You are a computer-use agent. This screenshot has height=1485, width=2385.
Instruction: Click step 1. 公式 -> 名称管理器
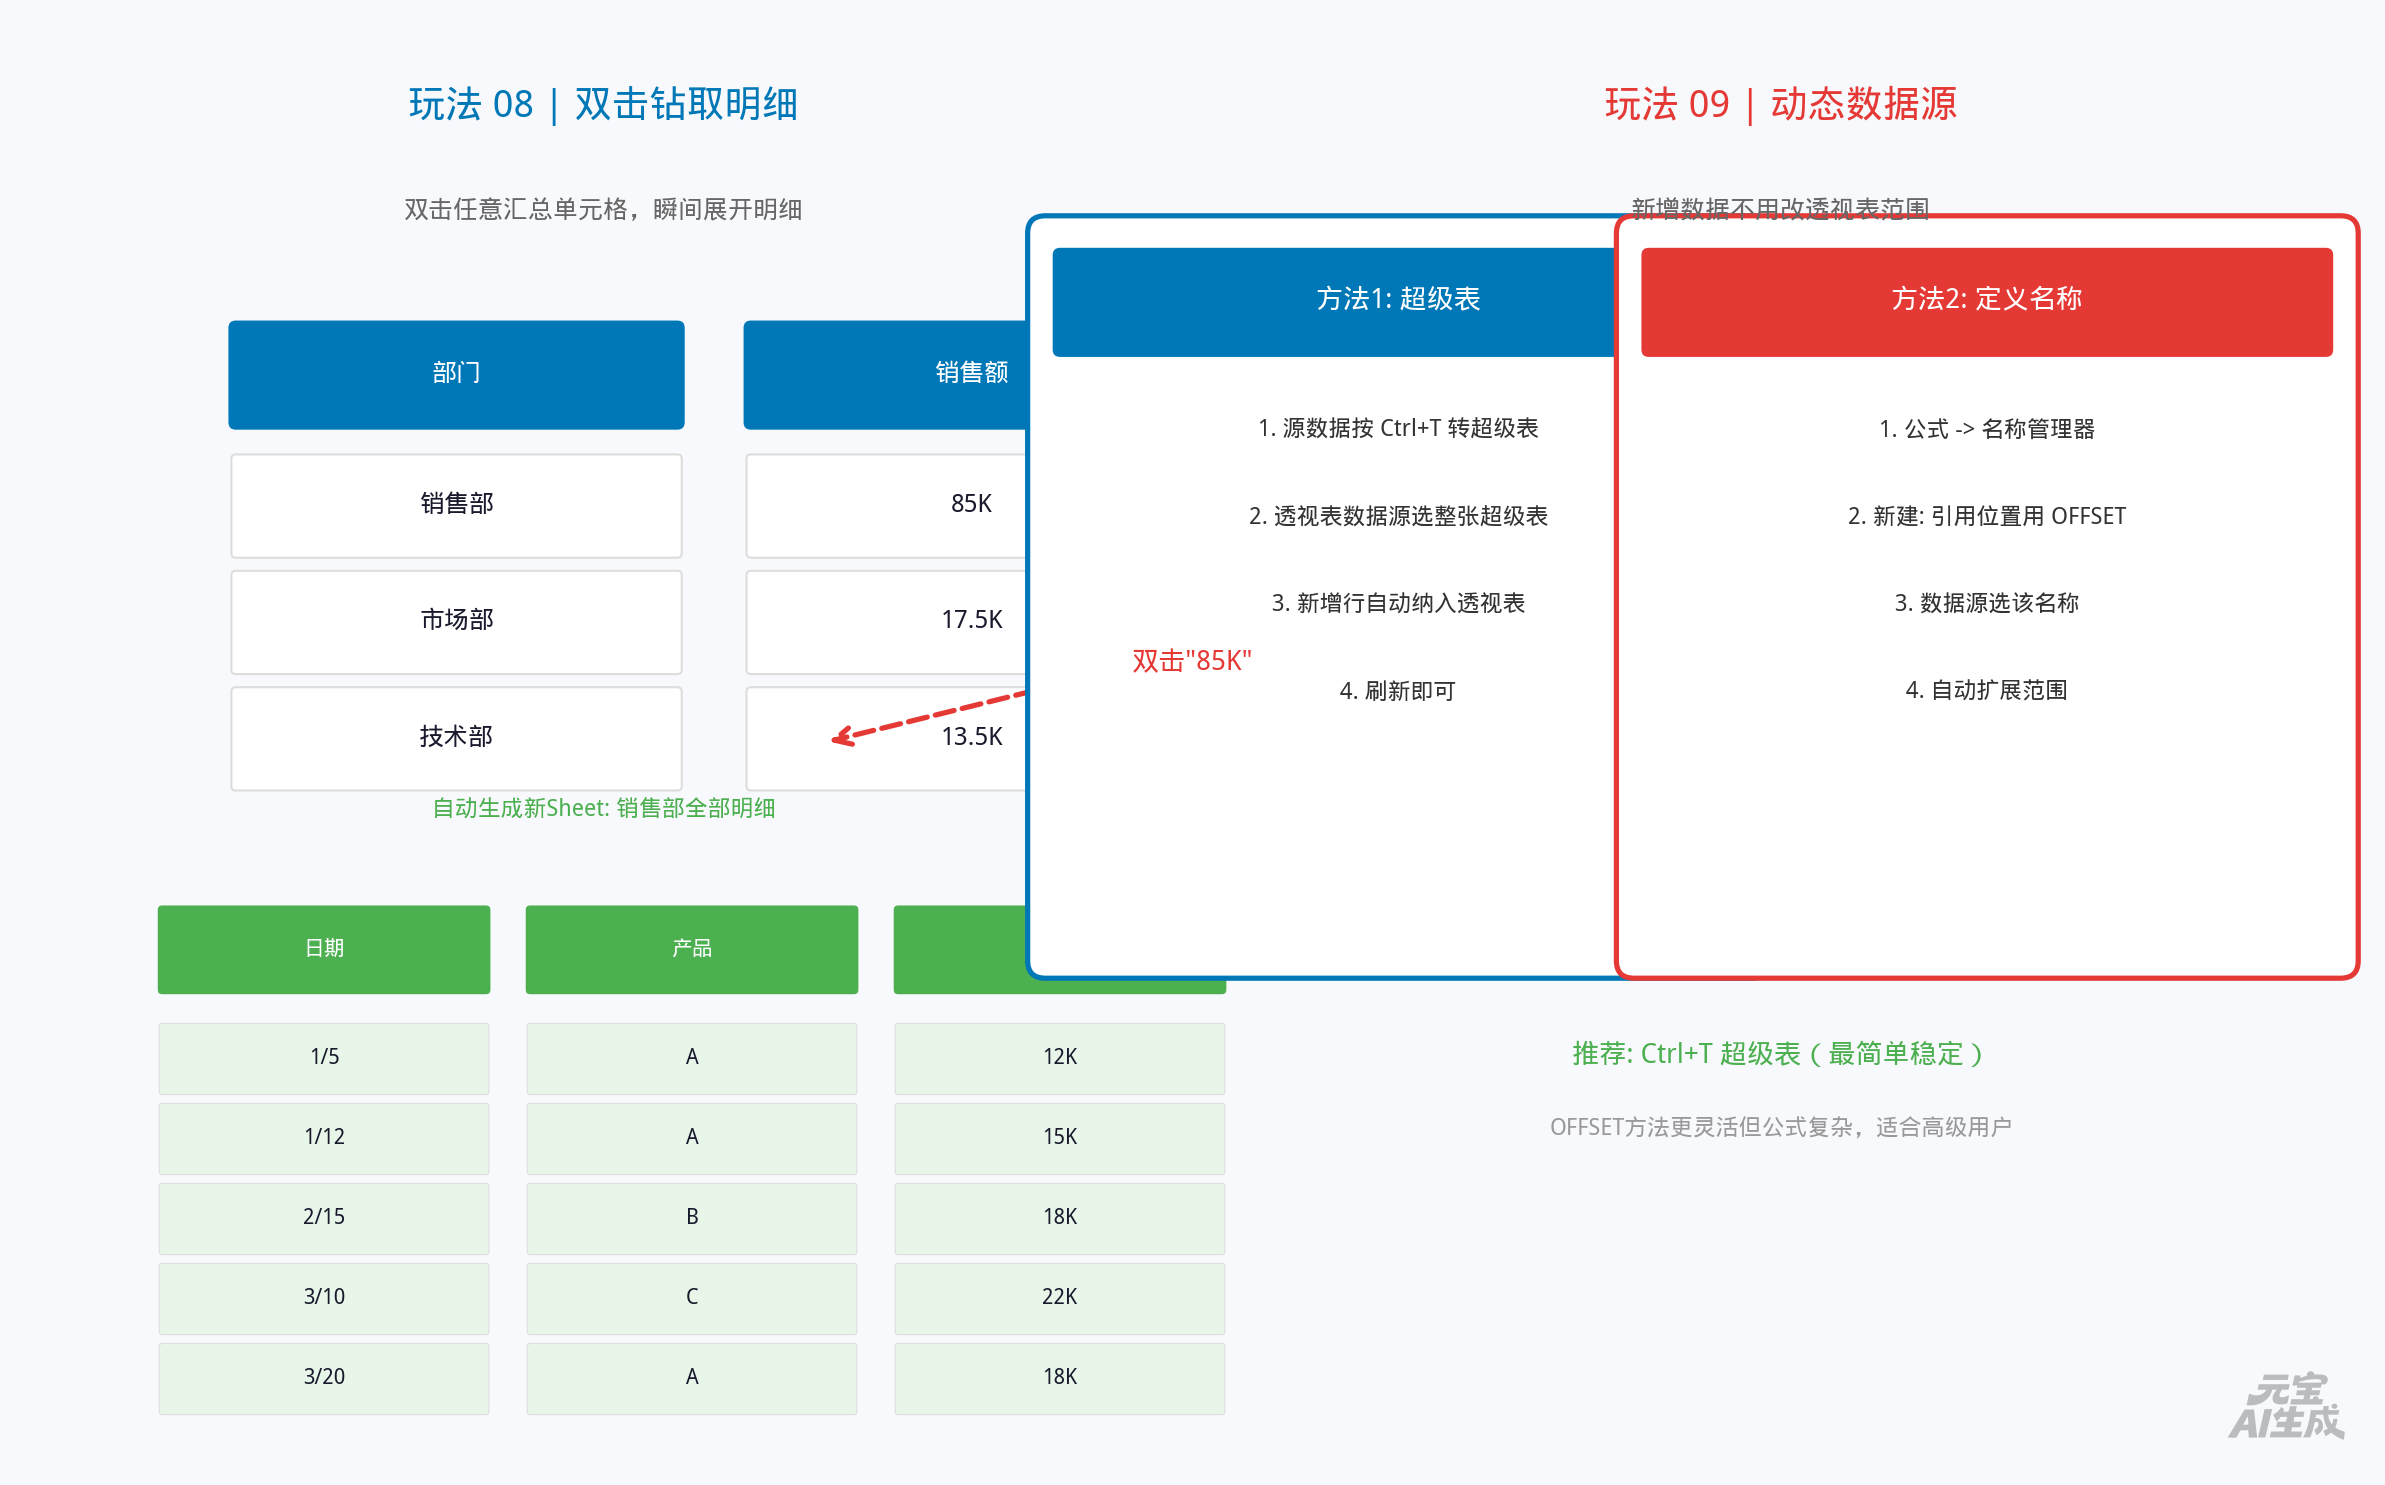1987,429
